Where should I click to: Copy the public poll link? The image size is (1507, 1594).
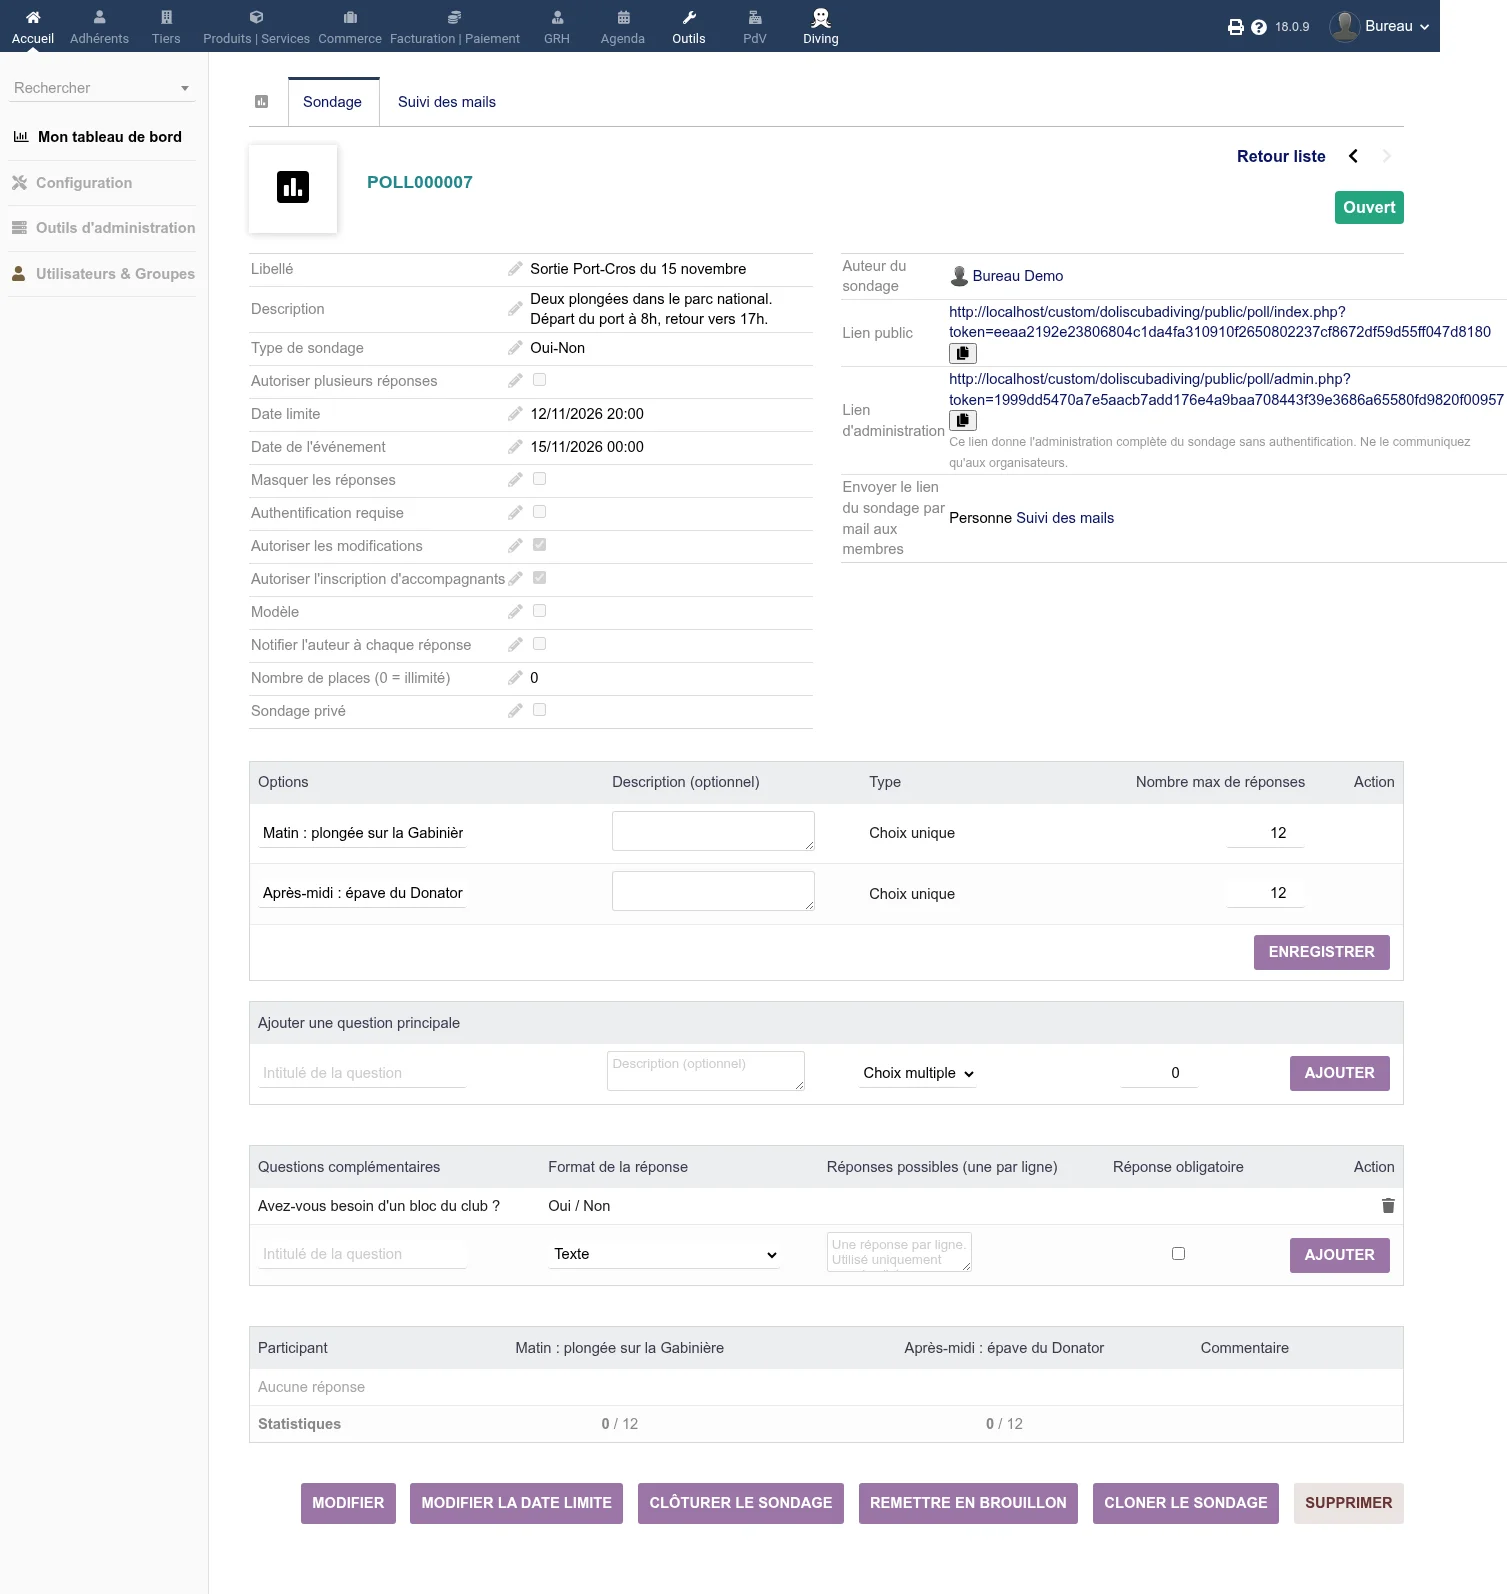[x=962, y=353]
